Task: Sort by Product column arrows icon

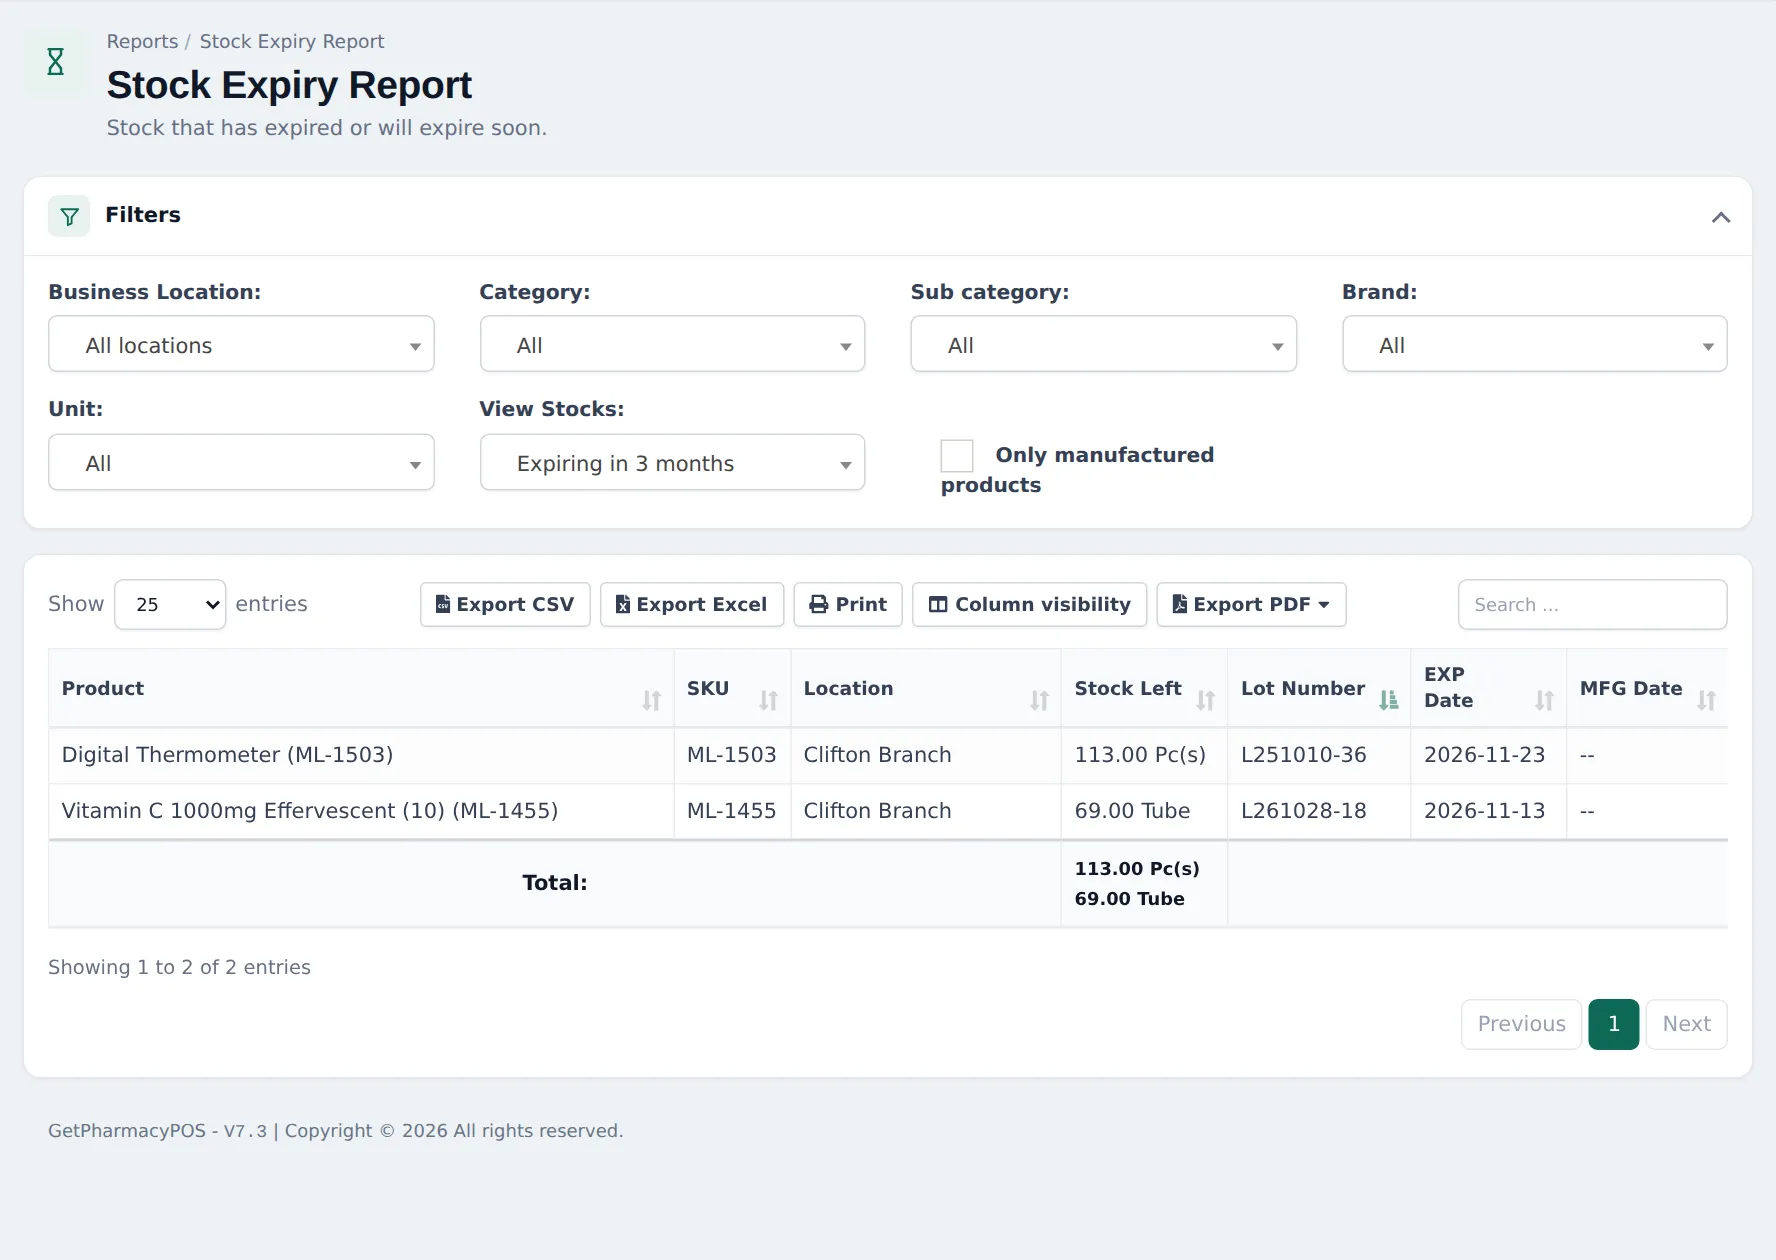Action: [651, 700]
